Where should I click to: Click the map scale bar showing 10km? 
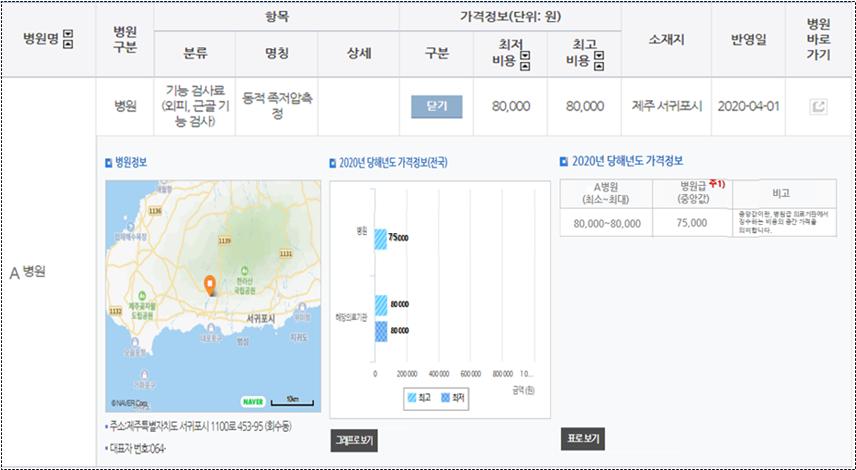292,402
